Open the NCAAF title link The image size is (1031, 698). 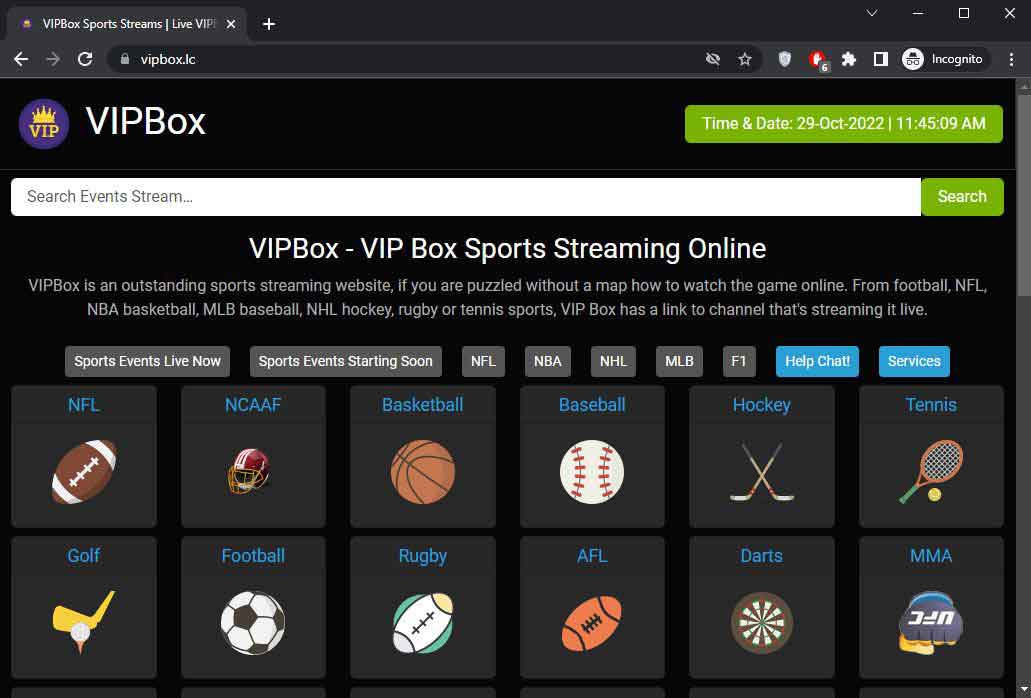[x=253, y=405]
